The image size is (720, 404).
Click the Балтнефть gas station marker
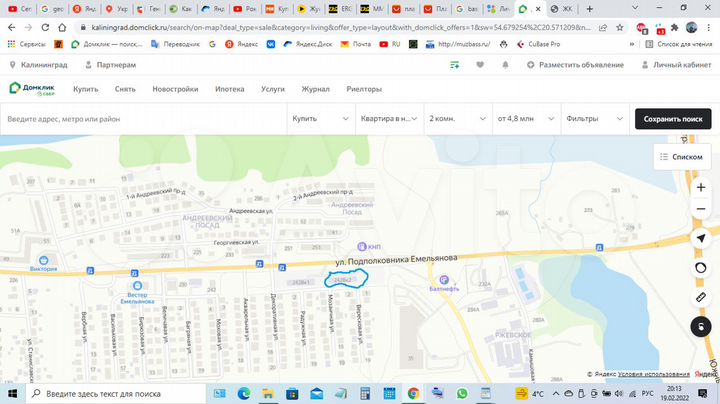[444, 279]
